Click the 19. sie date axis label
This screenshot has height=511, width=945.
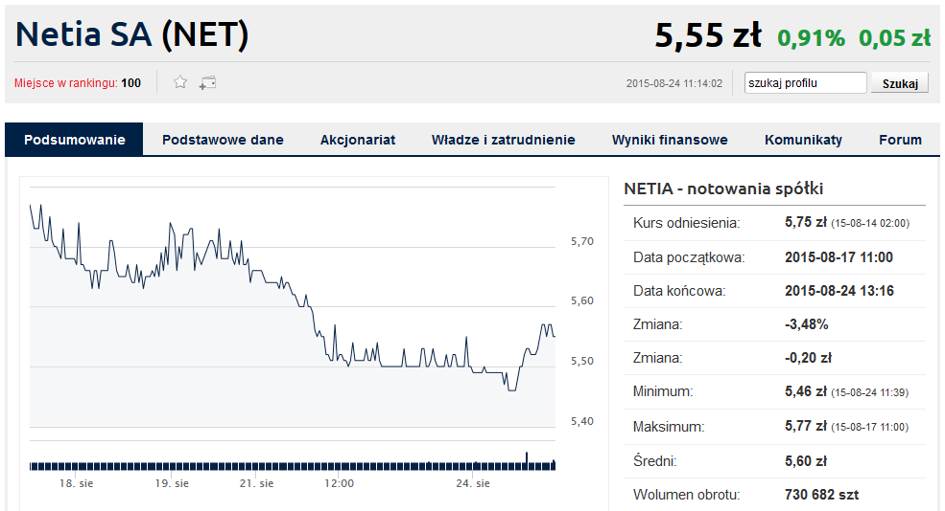pyautogui.click(x=172, y=483)
